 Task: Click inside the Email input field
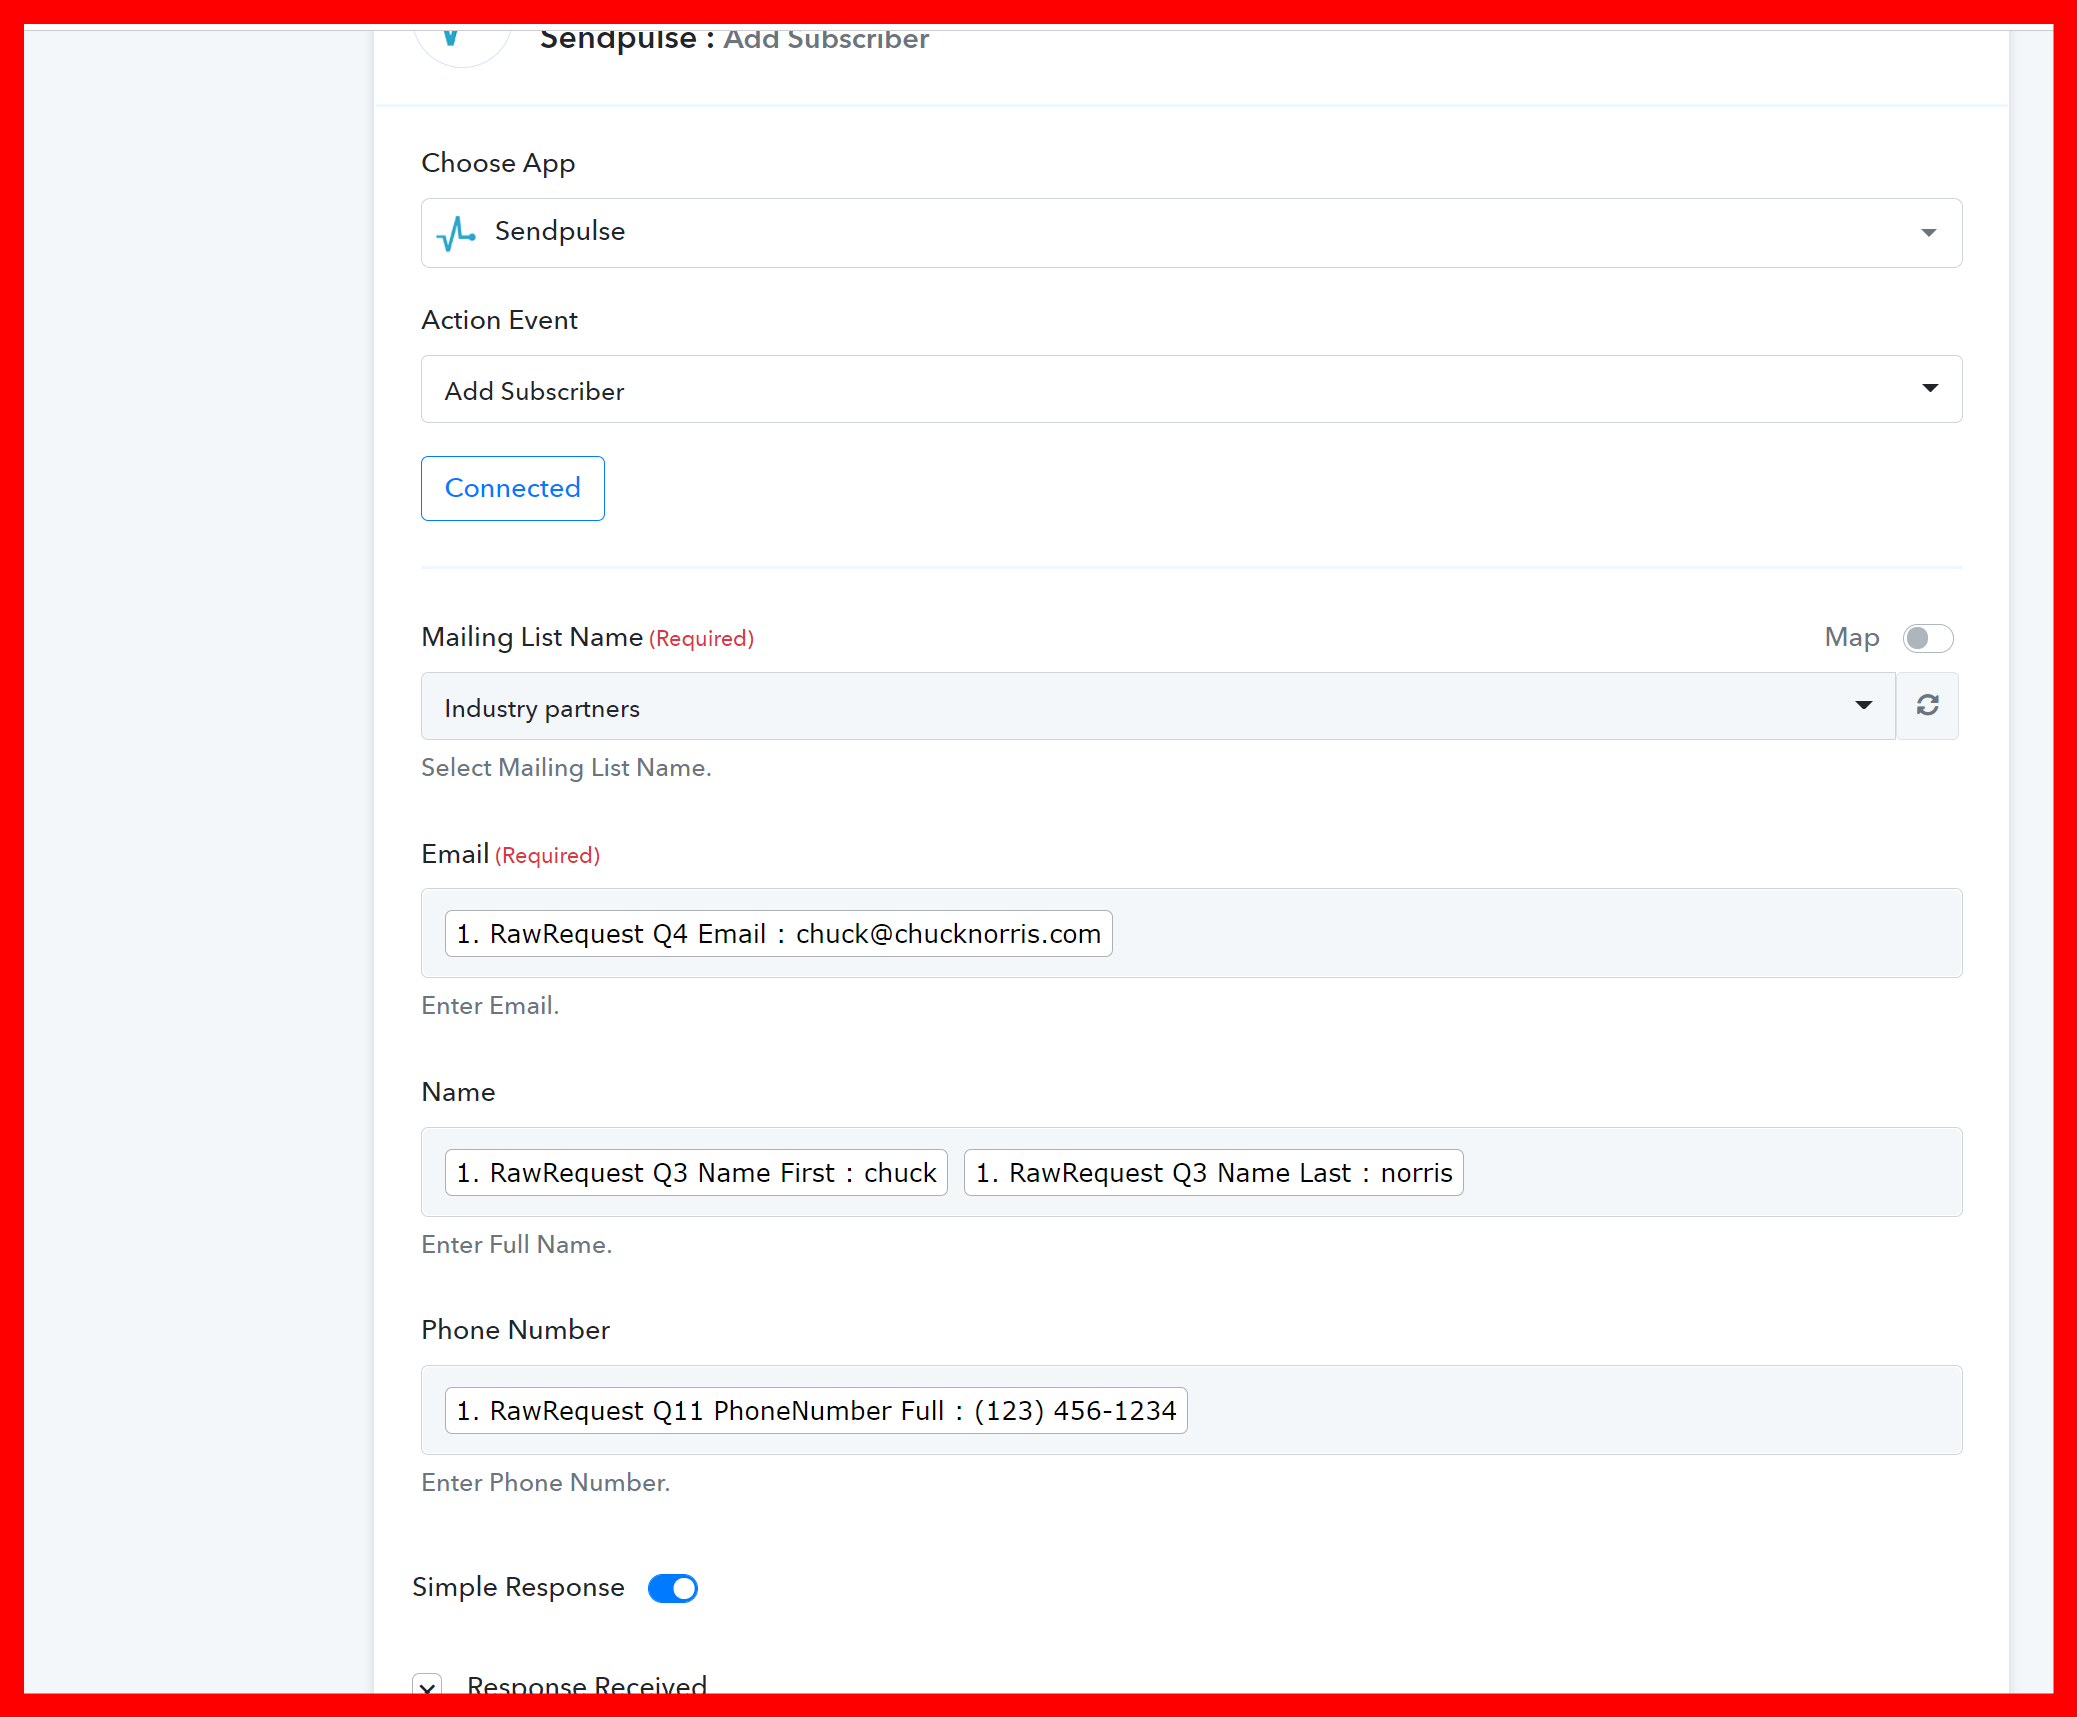click(x=1191, y=933)
